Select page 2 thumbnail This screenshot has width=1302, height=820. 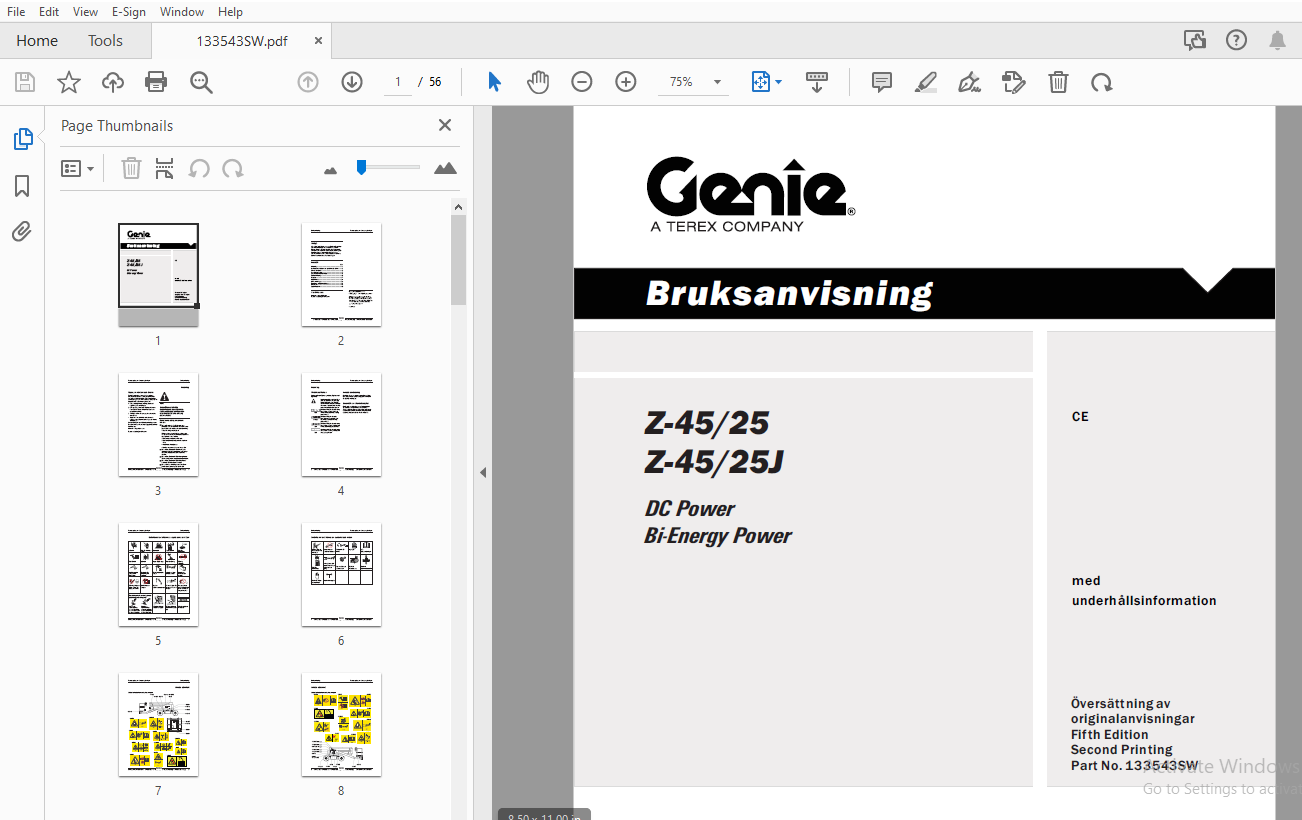click(x=341, y=275)
